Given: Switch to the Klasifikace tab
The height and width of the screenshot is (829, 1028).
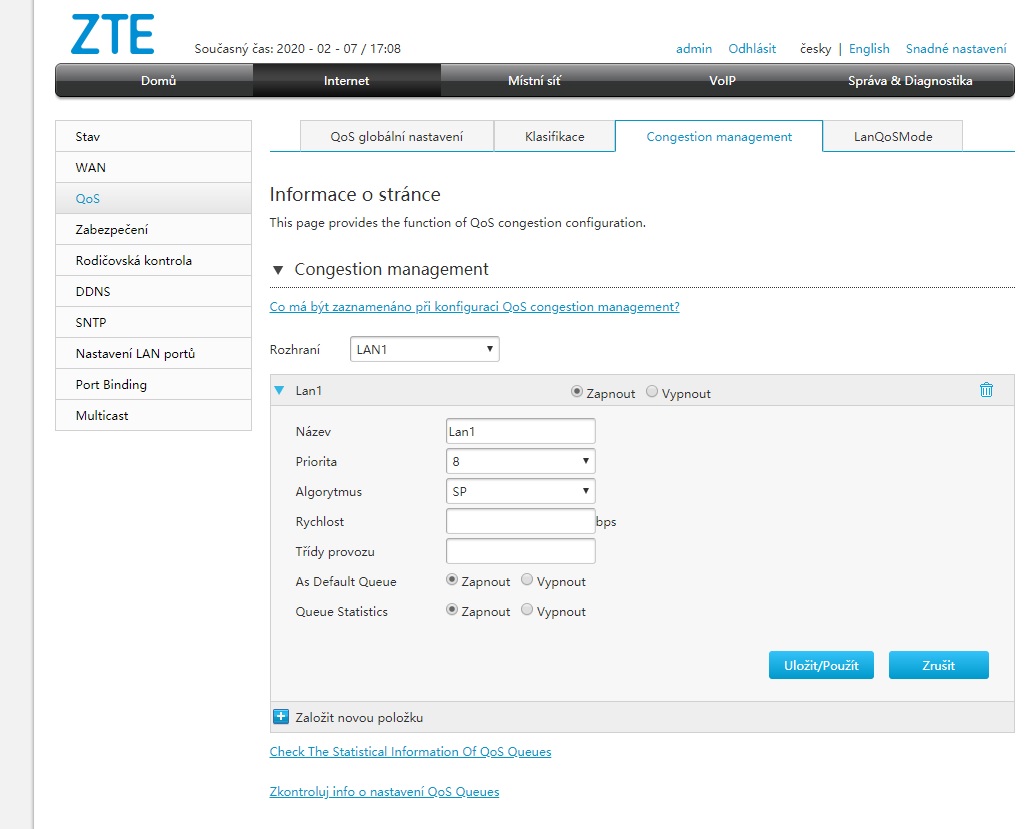Looking at the screenshot, I should [x=554, y=137].
